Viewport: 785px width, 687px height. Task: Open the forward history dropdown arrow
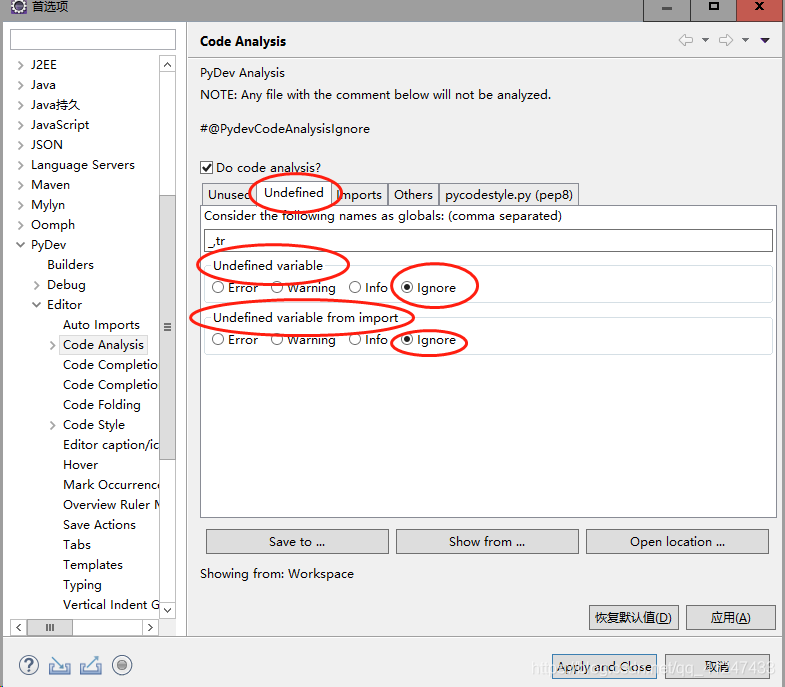(745, 40)
